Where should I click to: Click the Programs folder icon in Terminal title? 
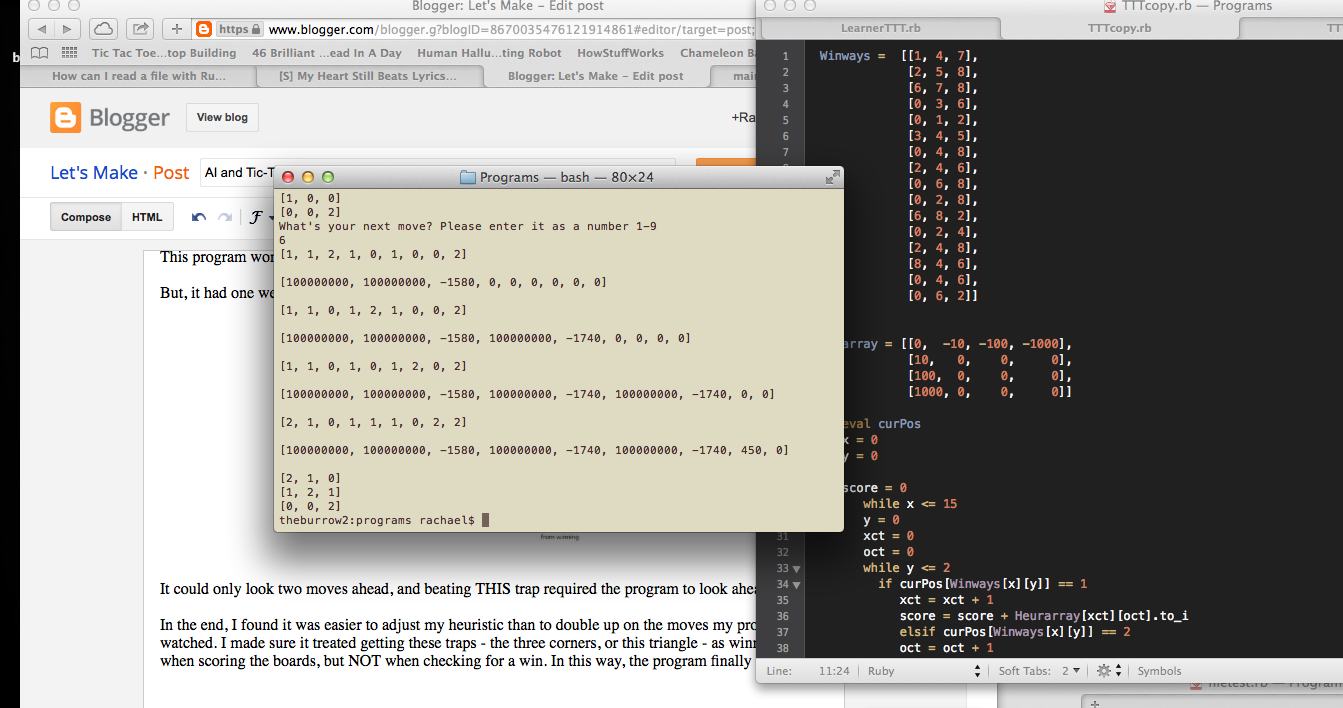pos(467,177)
